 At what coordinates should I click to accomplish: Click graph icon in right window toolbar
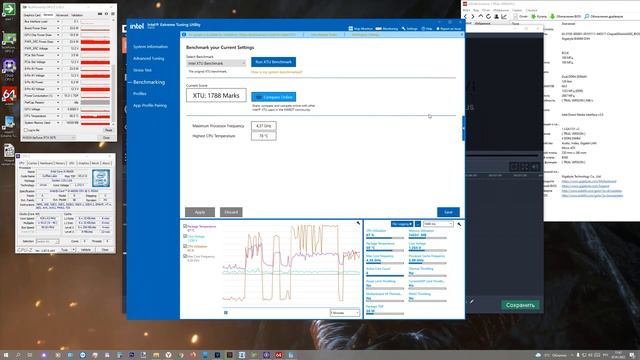pyautogui.click(x=504, y=16)
